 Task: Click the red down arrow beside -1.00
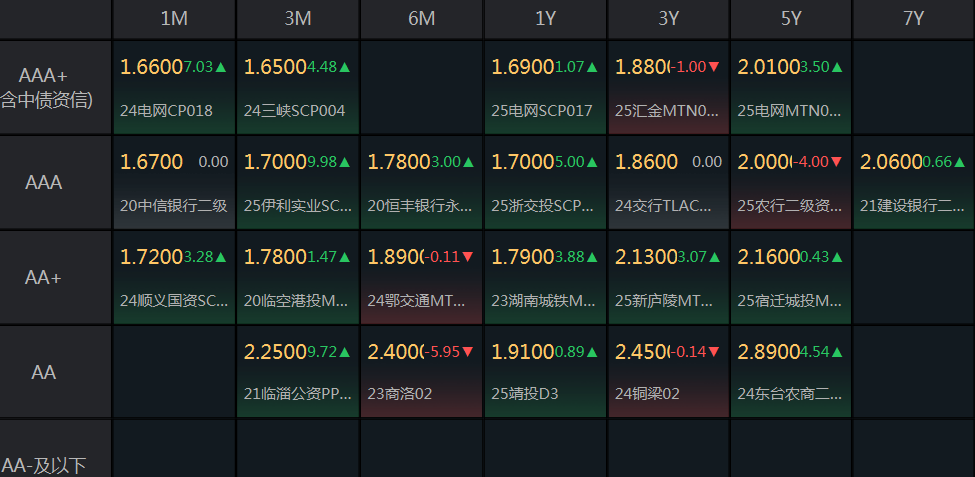click(713, 67)
